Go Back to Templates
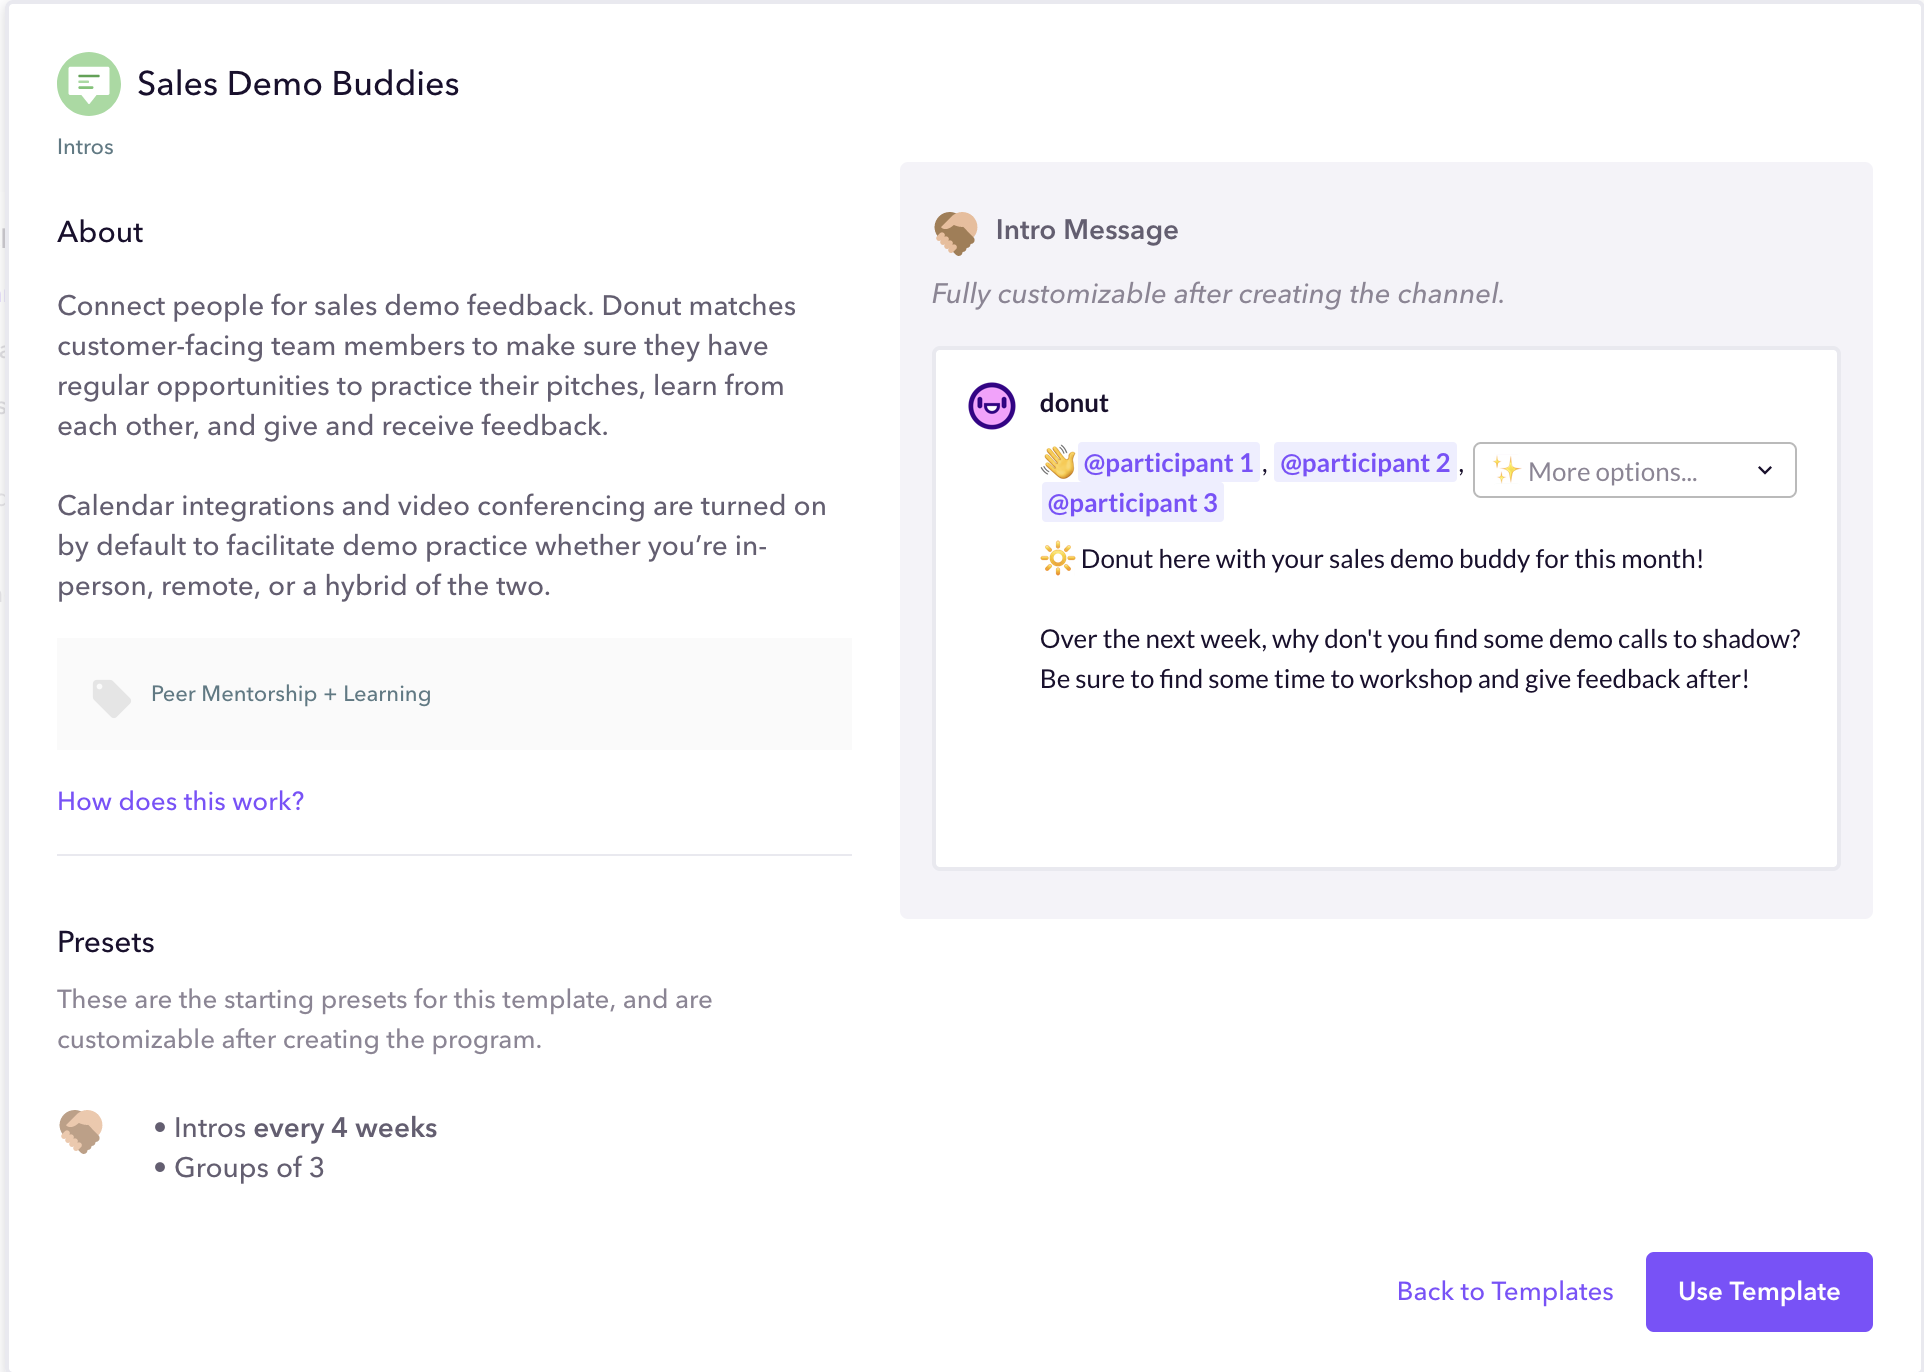Image resolution: width=1924 pixels, height=1372 pixels. pyautogui.click(x=1505, y=1291)
